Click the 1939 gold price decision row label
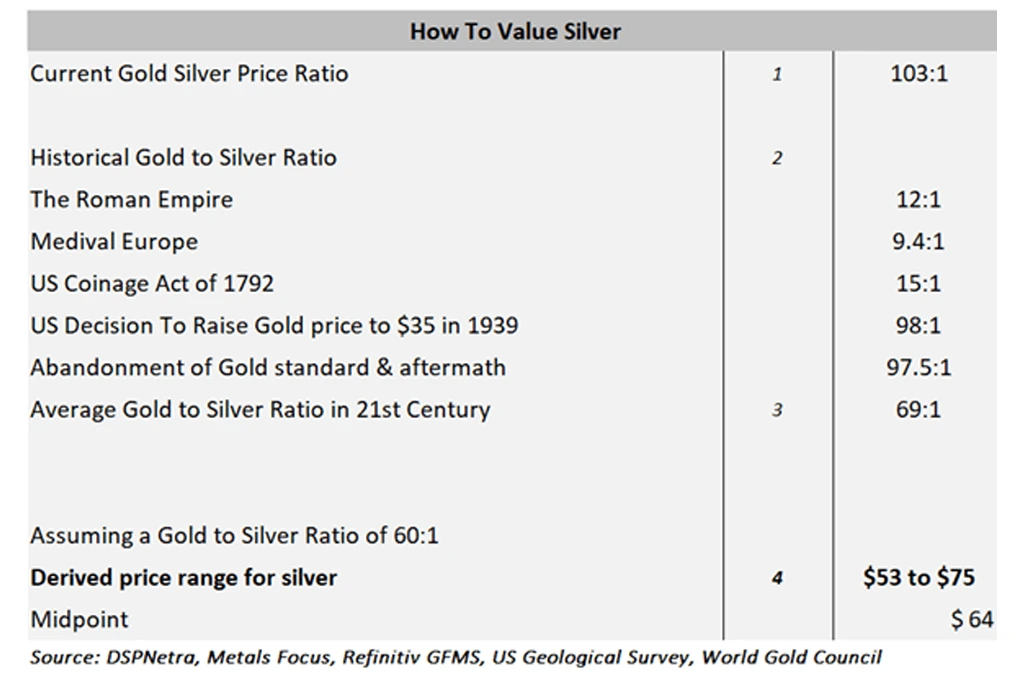This screenshot has width=1022, height=681. click(x=274, y=326)
